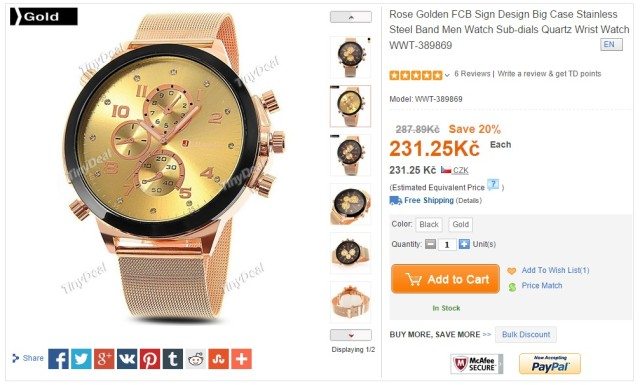Select the Black color option
640x385 pixels.
(x=429, y=225)
